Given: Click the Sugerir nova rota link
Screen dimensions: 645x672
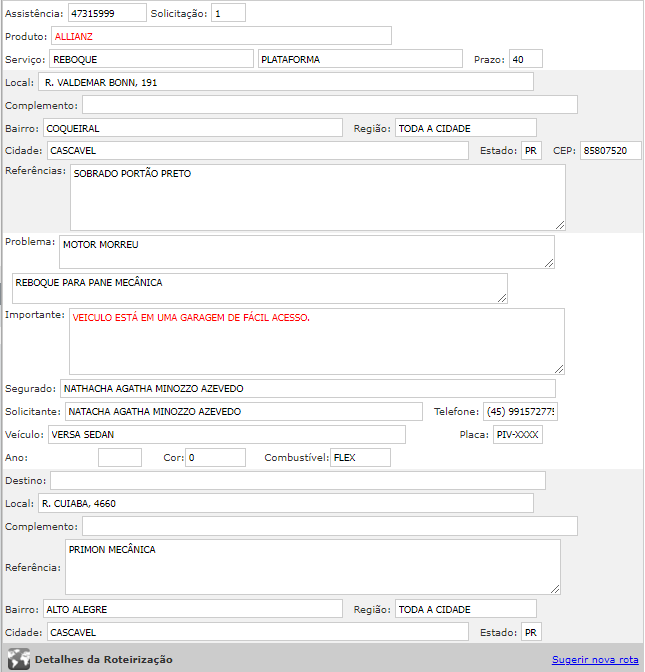Looking at the screenshot, I should coord(594,660).
